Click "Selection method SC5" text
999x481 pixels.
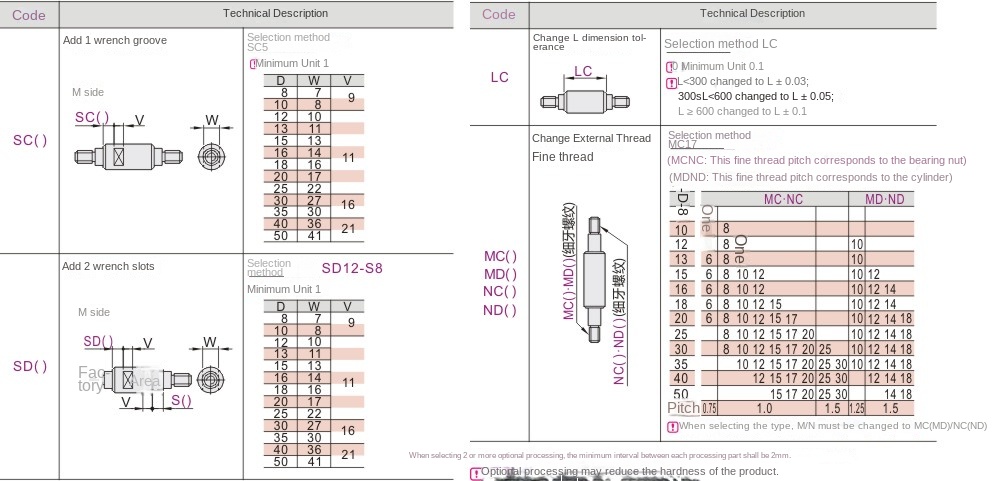tap(289, 42)
